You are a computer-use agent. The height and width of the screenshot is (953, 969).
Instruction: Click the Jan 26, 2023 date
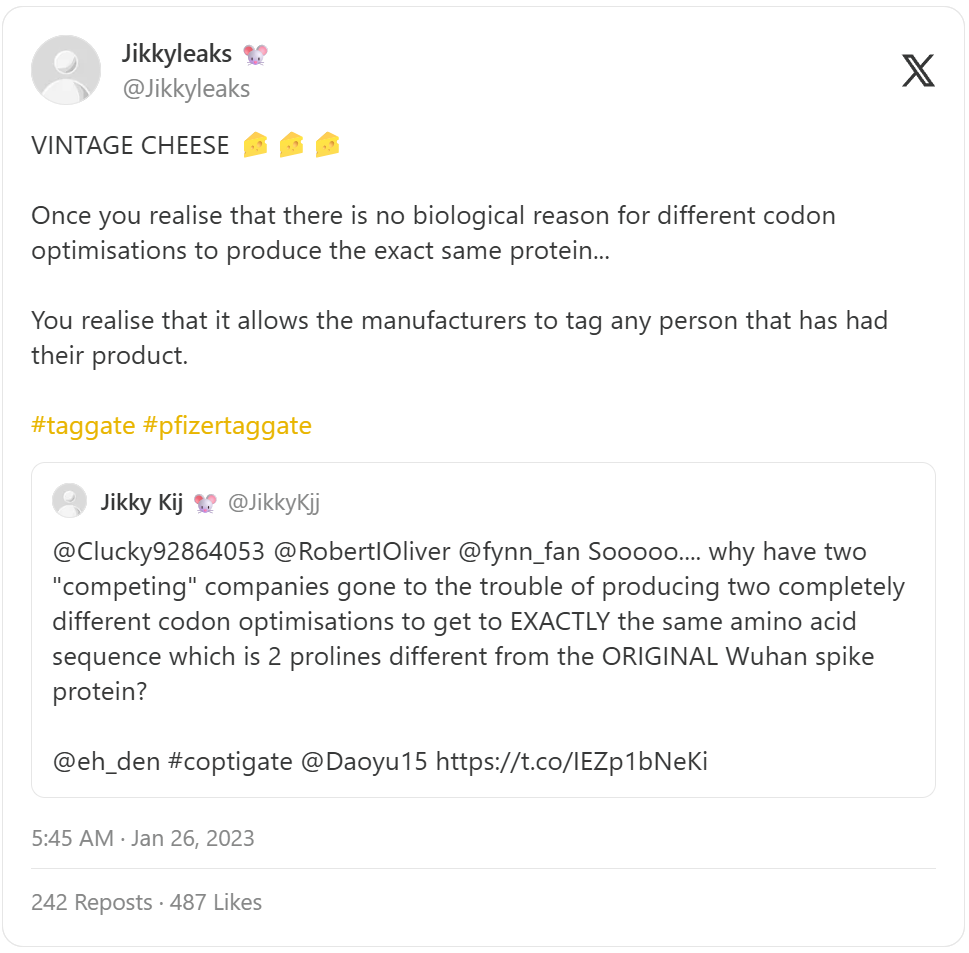193,838
